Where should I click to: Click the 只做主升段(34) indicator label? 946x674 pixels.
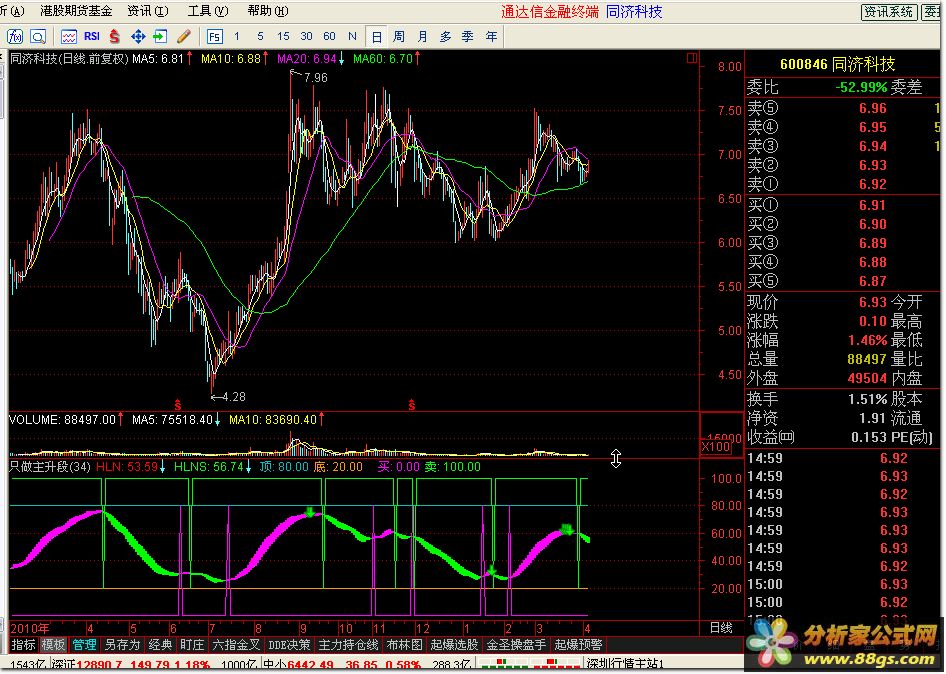[x=50, y=467]
